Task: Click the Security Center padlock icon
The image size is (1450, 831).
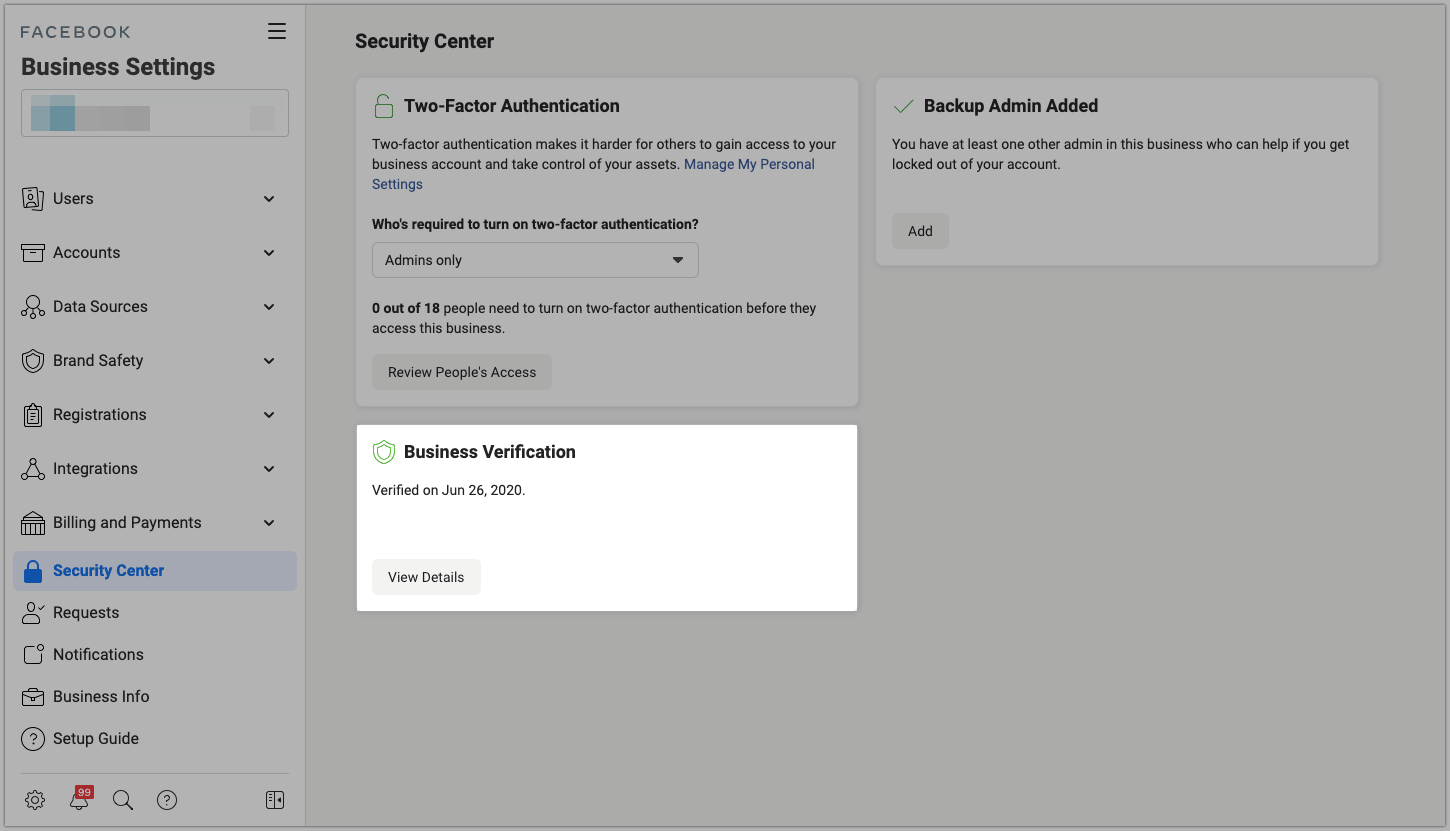Action: tap(33, 571)
